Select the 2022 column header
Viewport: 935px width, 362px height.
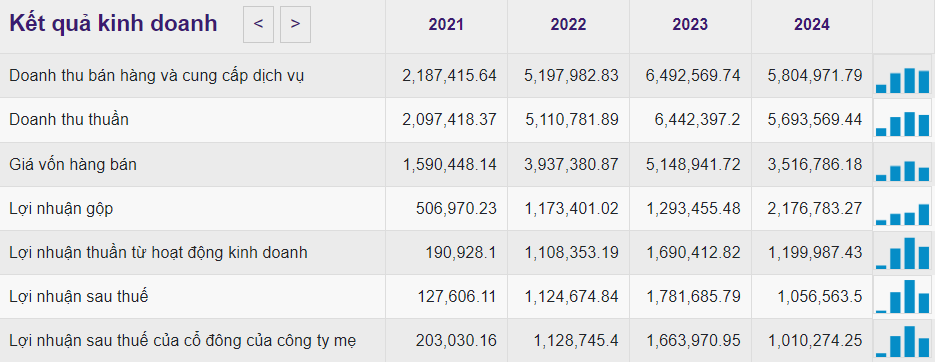[x=568, y=24]
